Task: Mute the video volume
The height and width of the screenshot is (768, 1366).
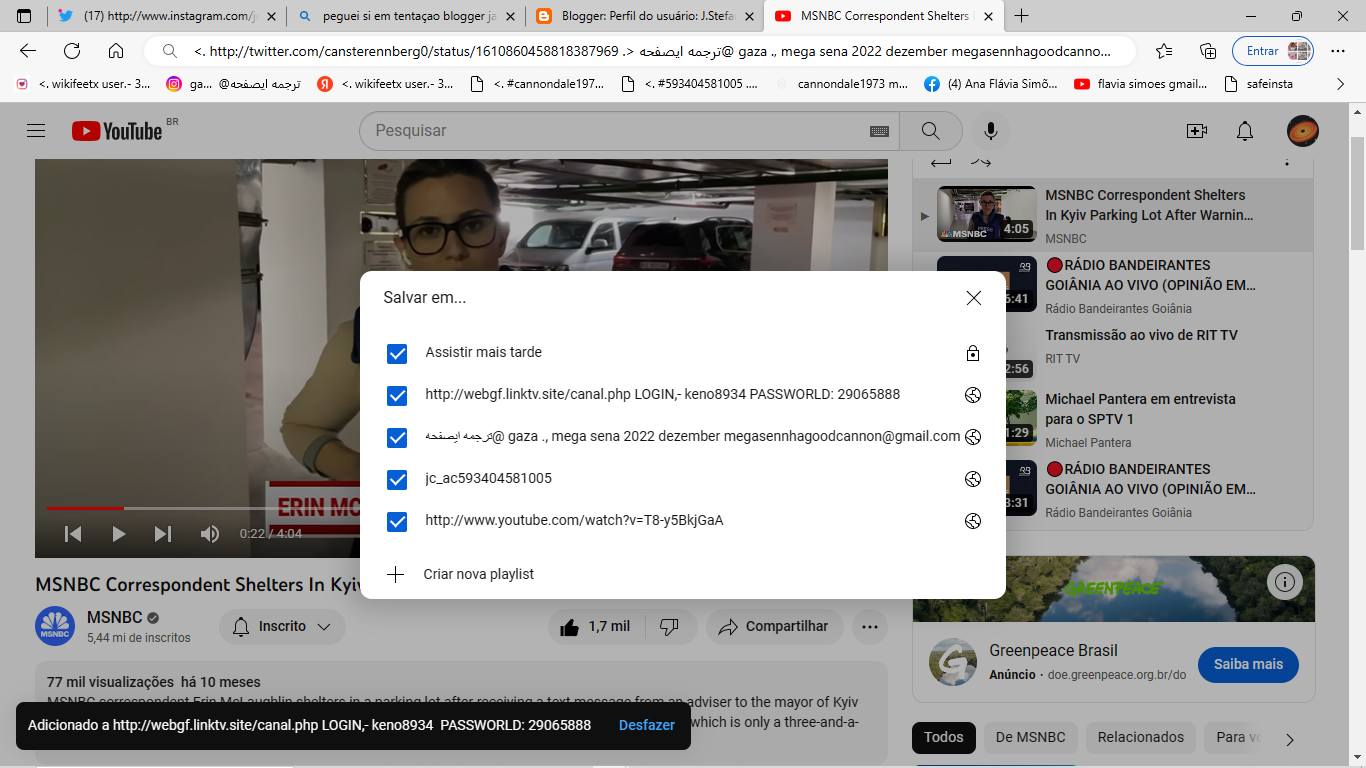Action: 209,534
